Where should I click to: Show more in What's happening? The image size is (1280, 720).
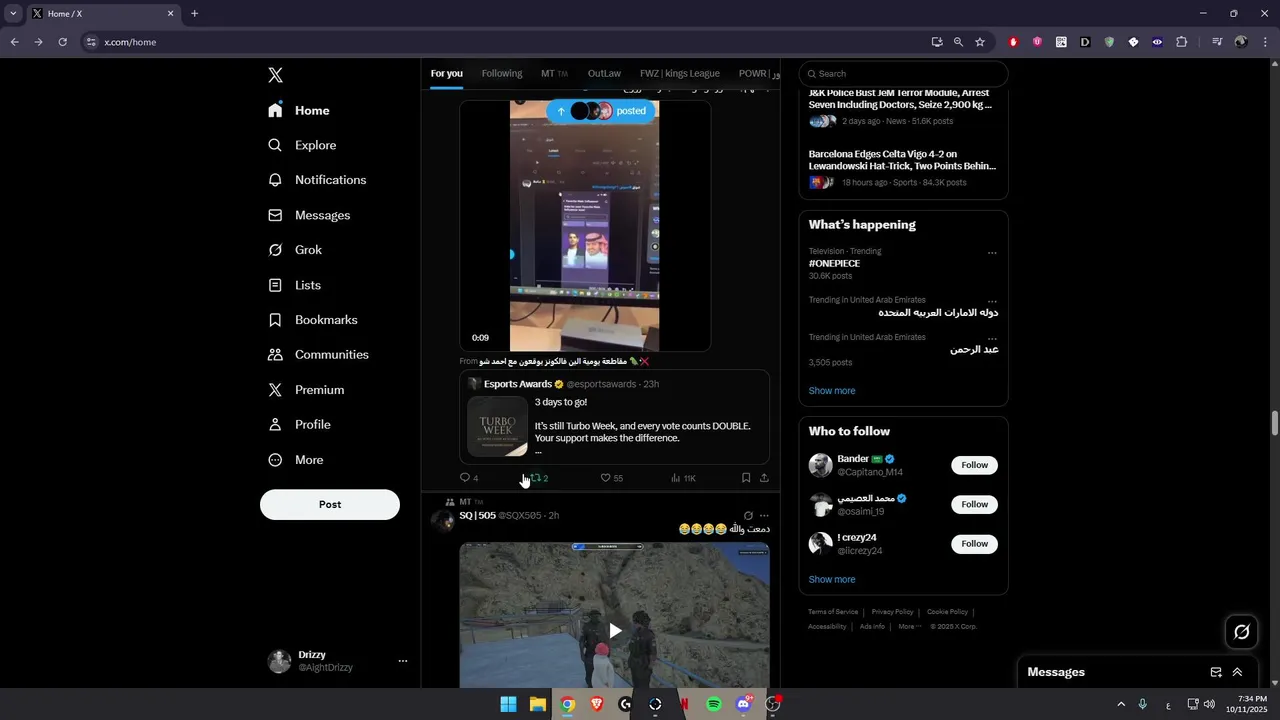click(x=832, y=391)
